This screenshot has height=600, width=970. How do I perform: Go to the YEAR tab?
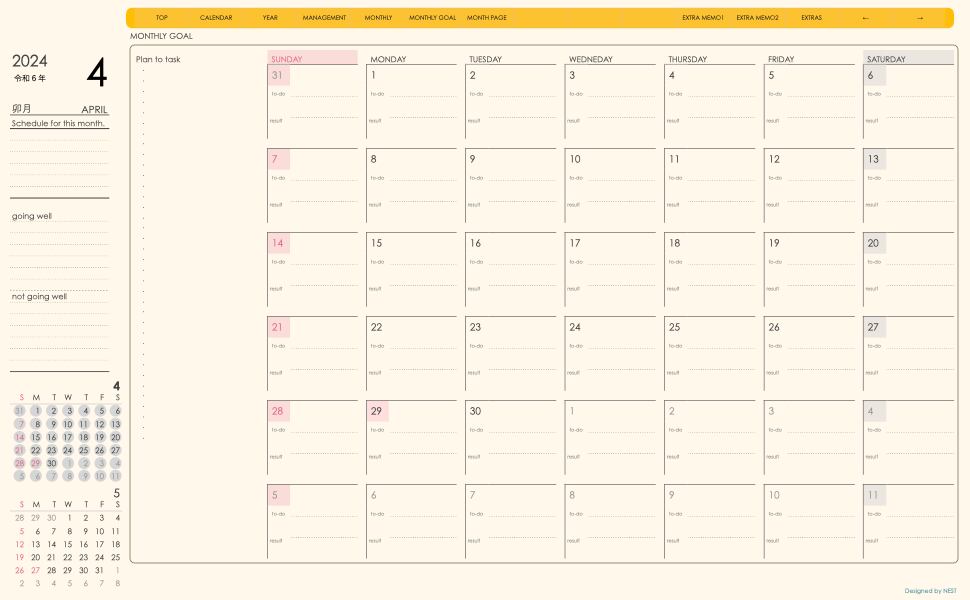point(270,18)
